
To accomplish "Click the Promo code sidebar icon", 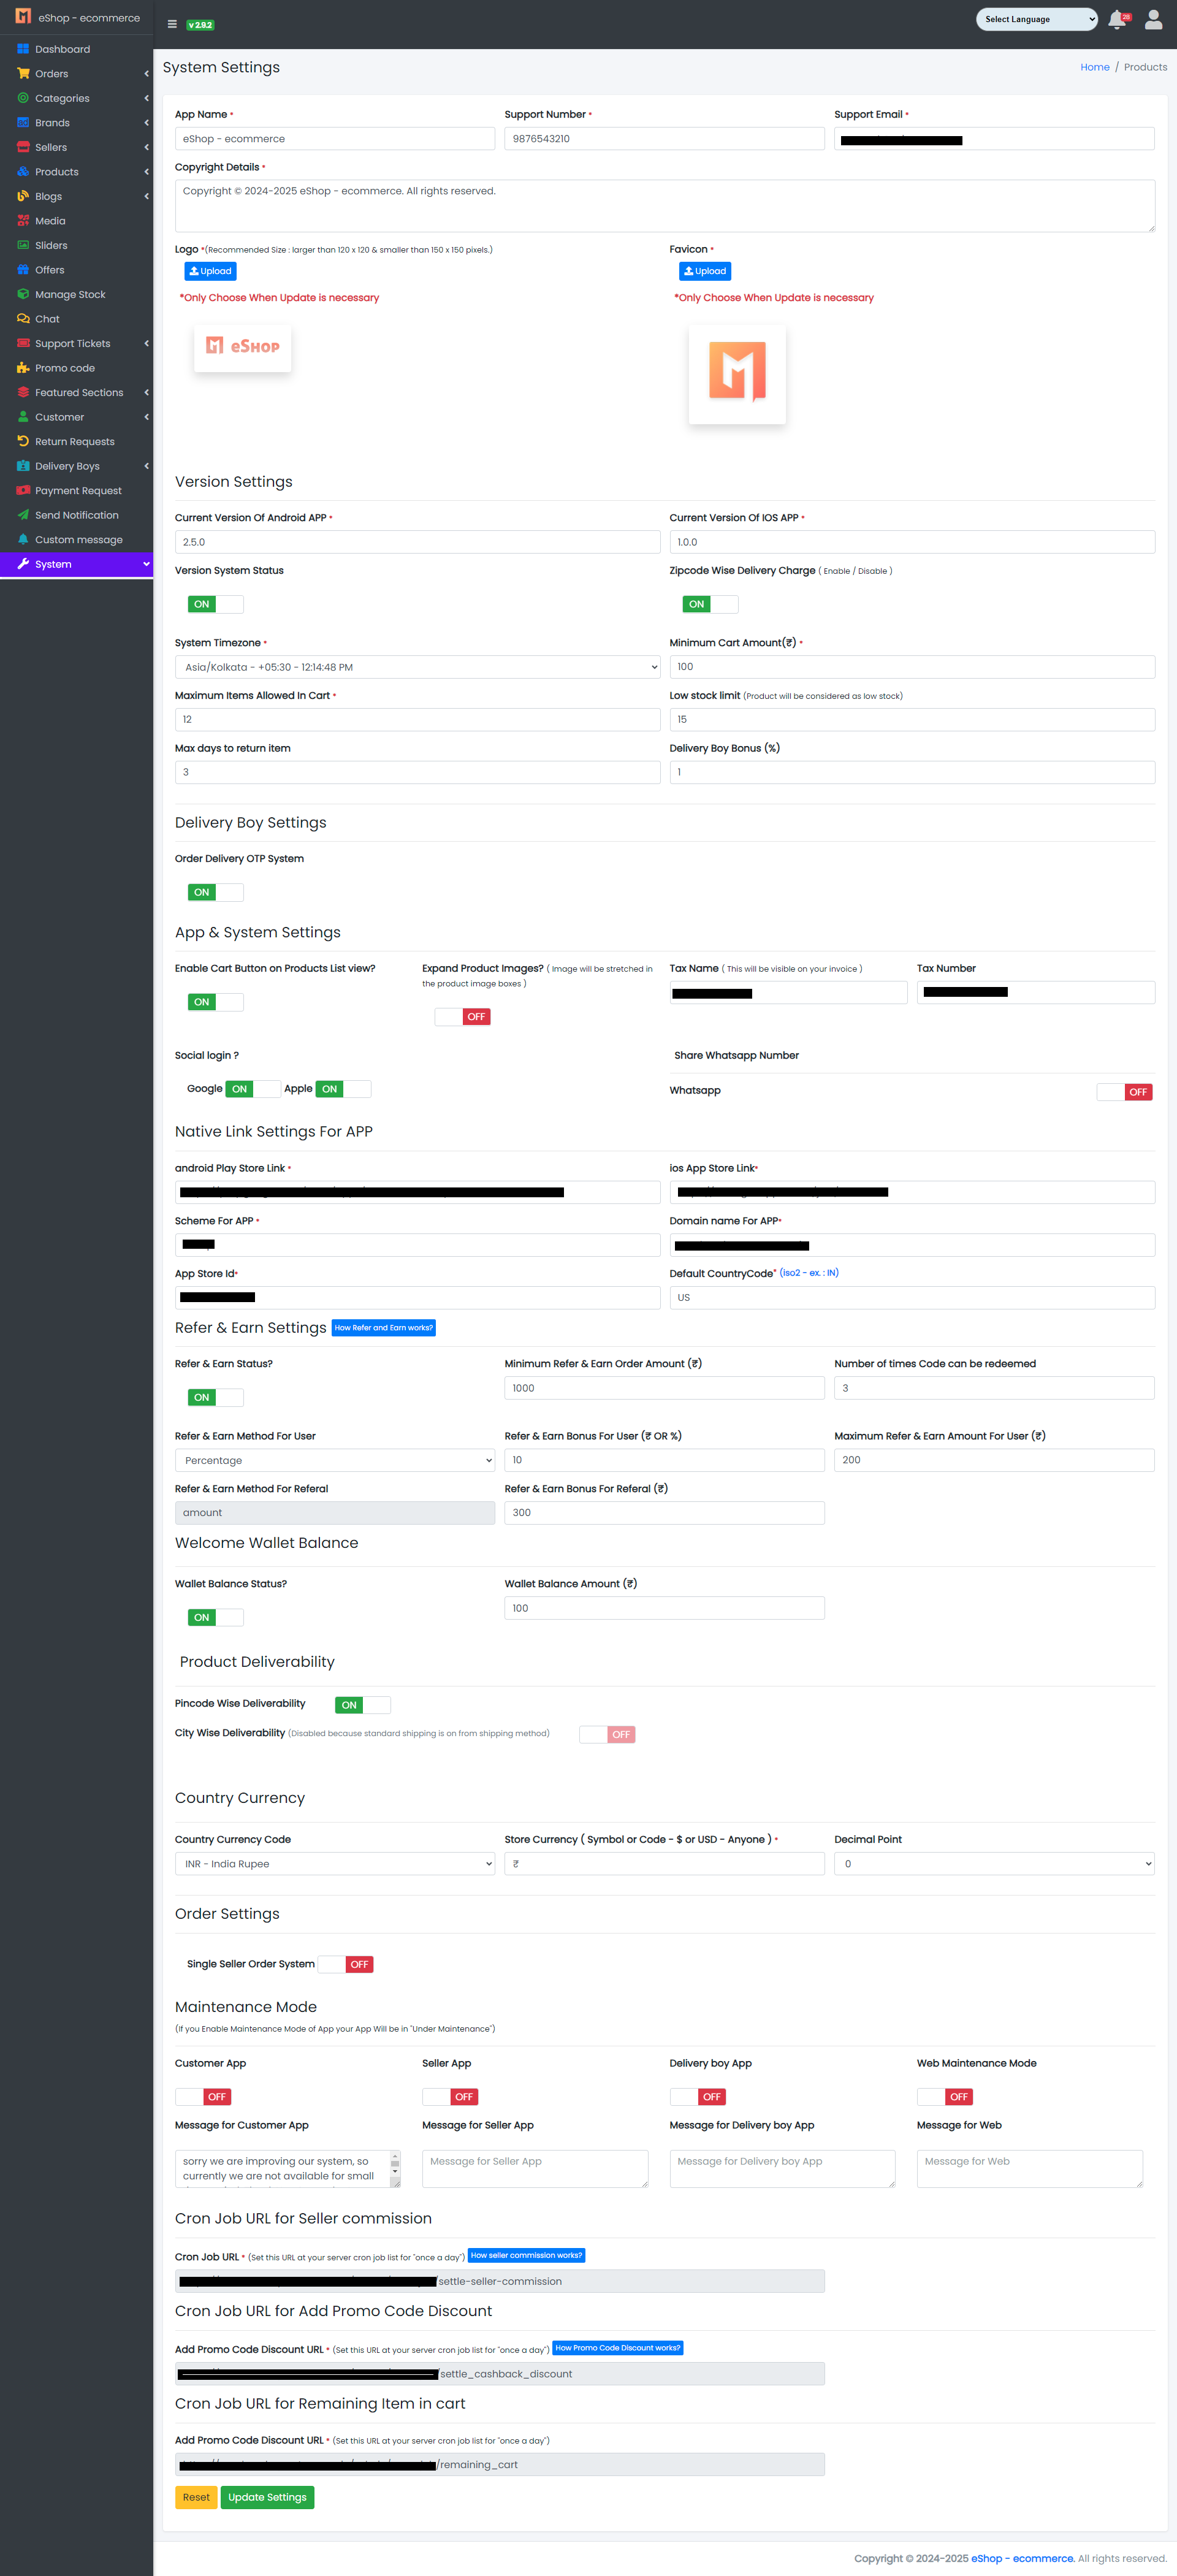I will click(23, 368).
